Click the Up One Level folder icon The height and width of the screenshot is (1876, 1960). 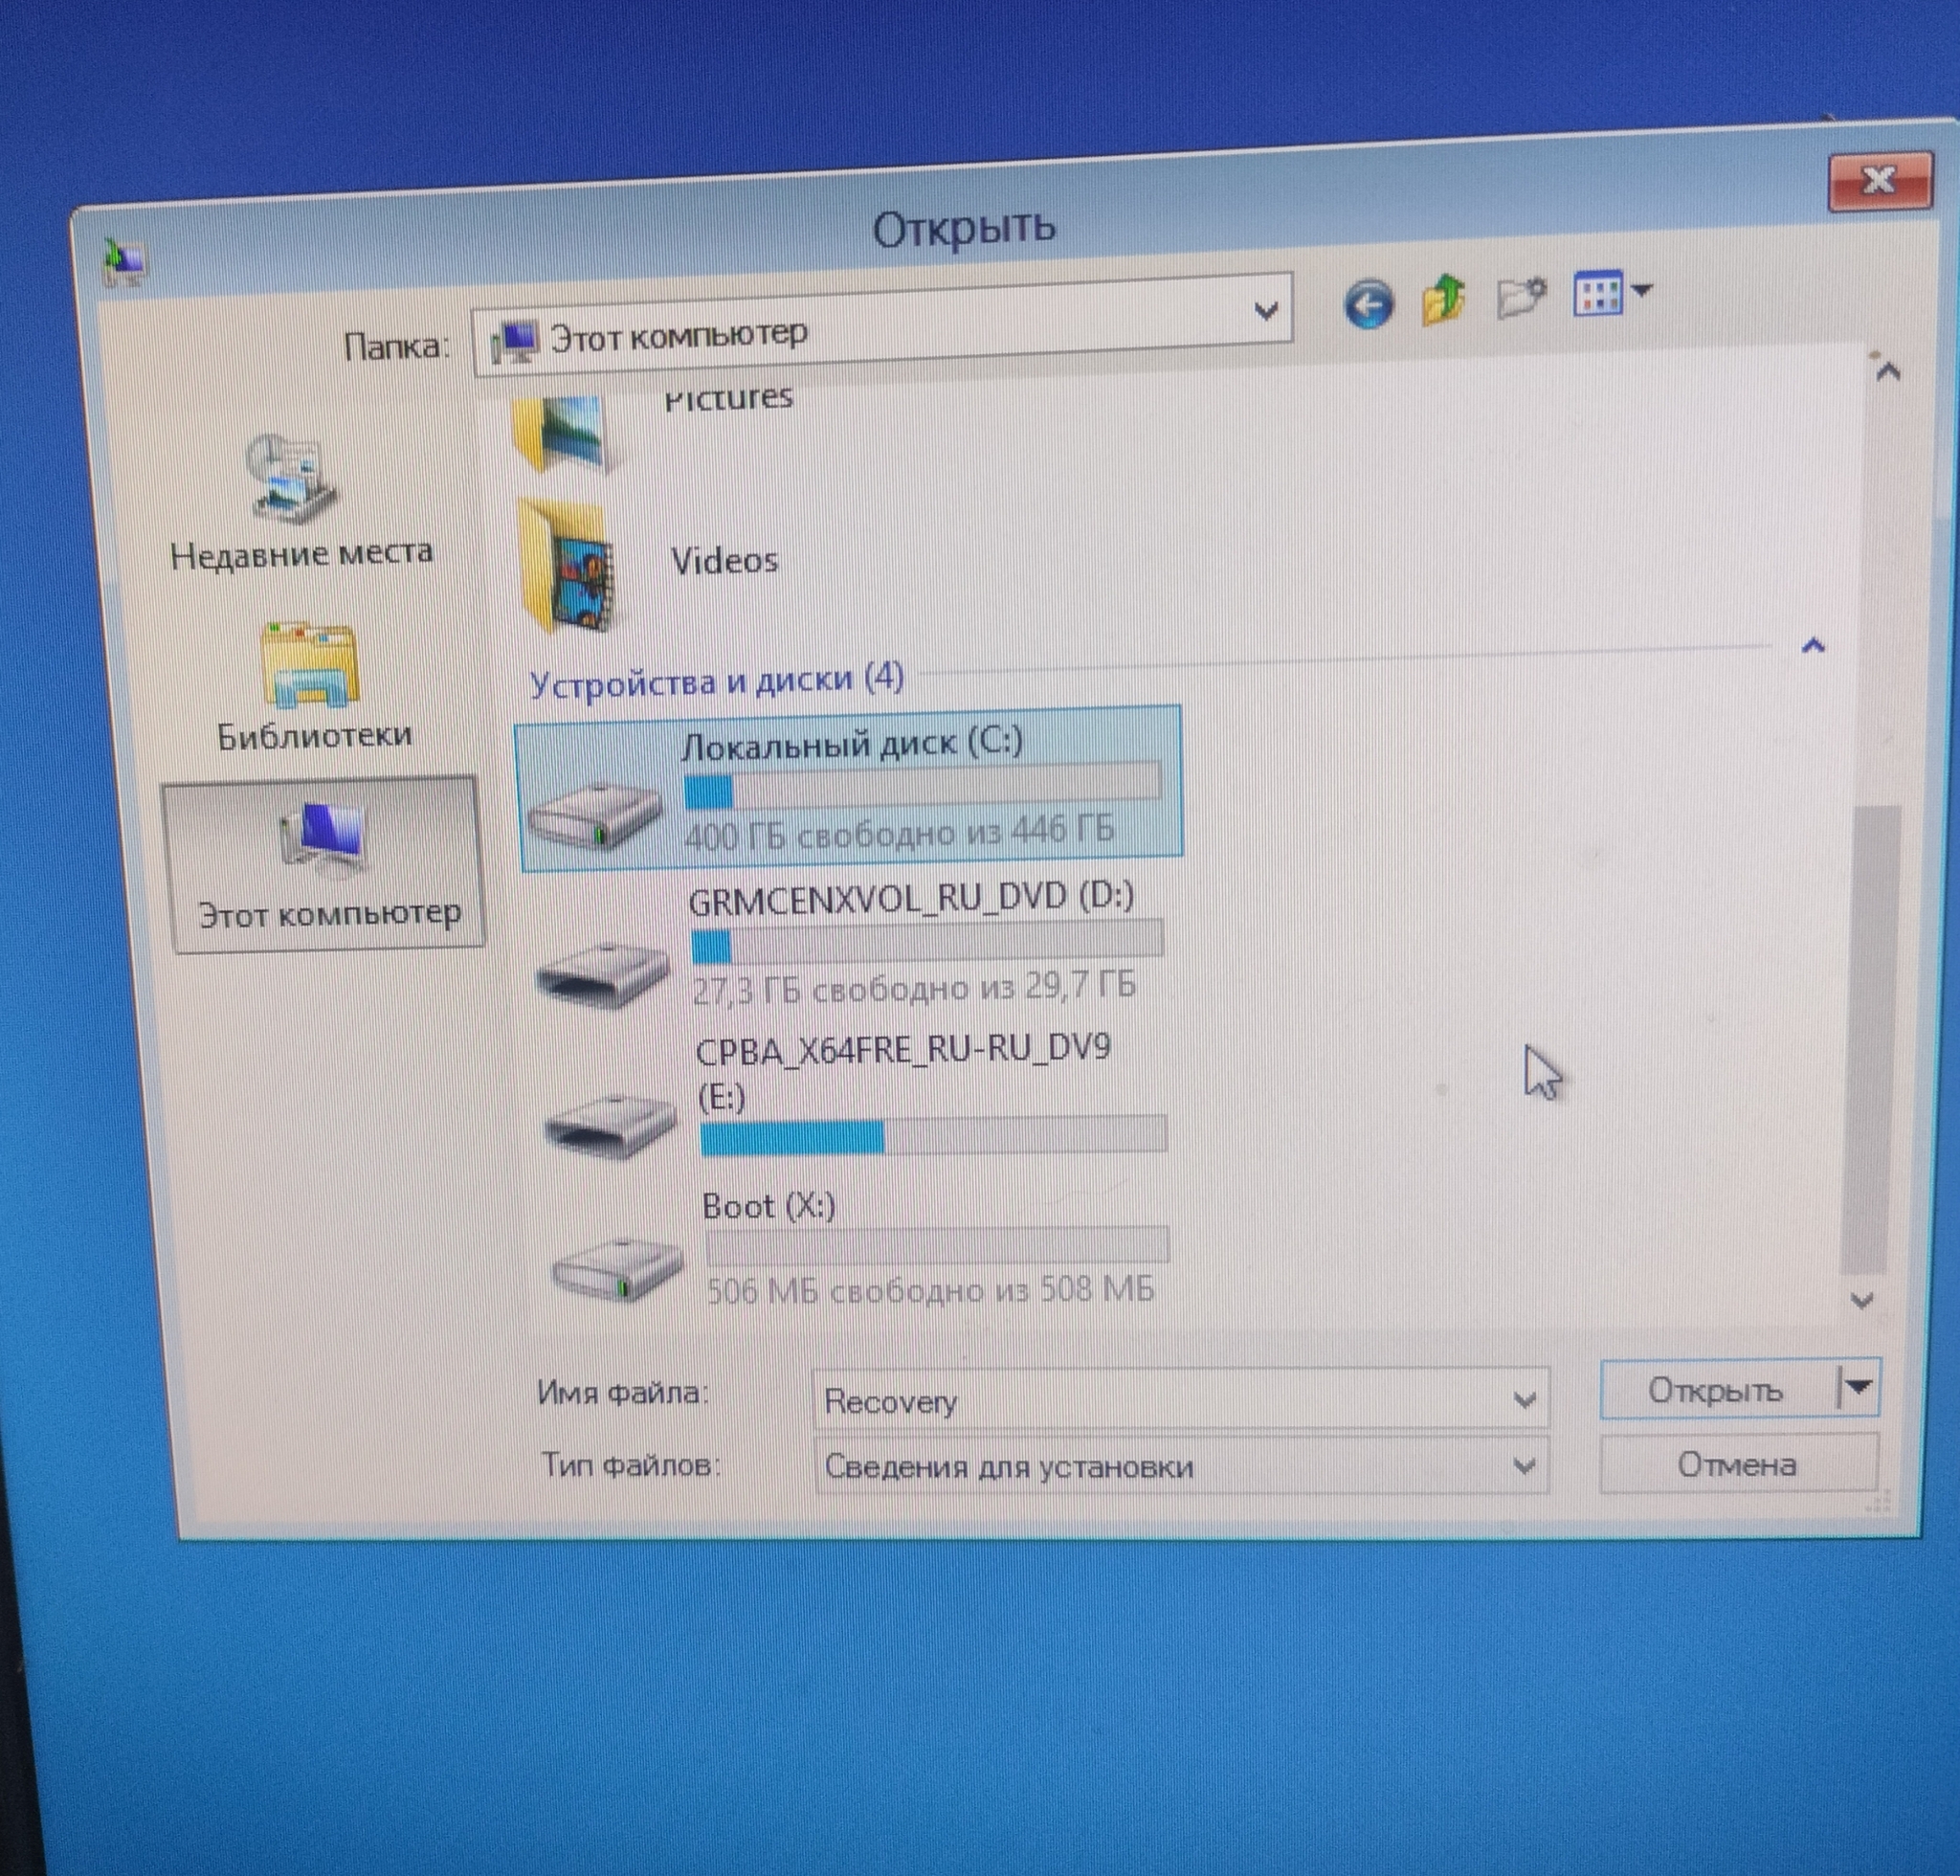1443,301
